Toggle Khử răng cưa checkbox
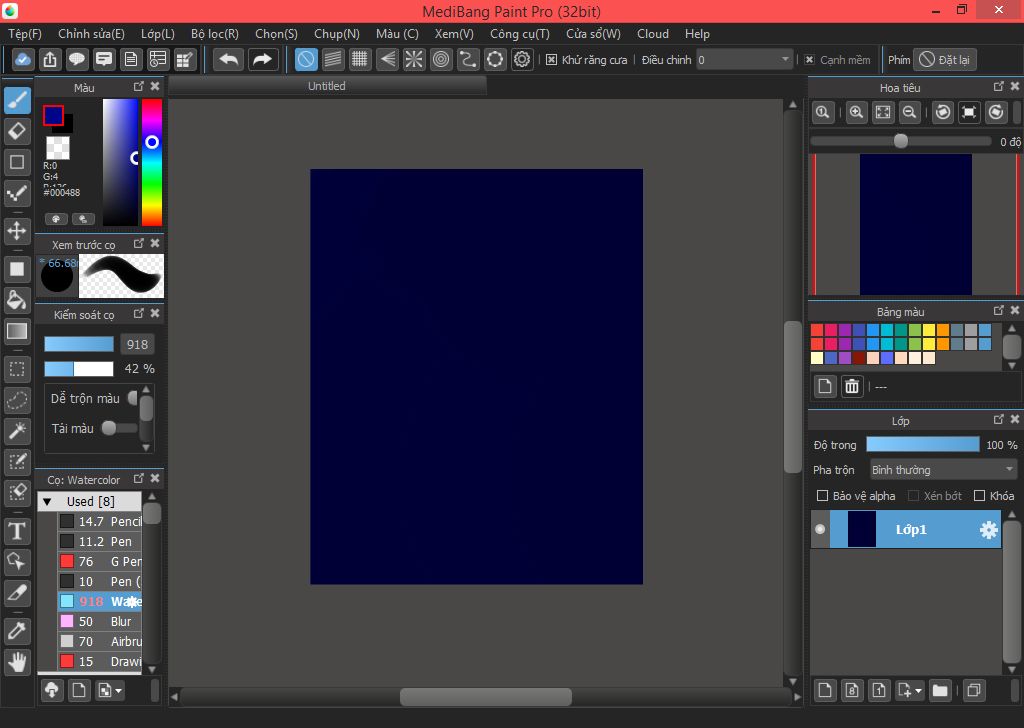Image resolution: width=1024 pixels, height=728 pixels. pyautogui.click(x=551, y=59)
